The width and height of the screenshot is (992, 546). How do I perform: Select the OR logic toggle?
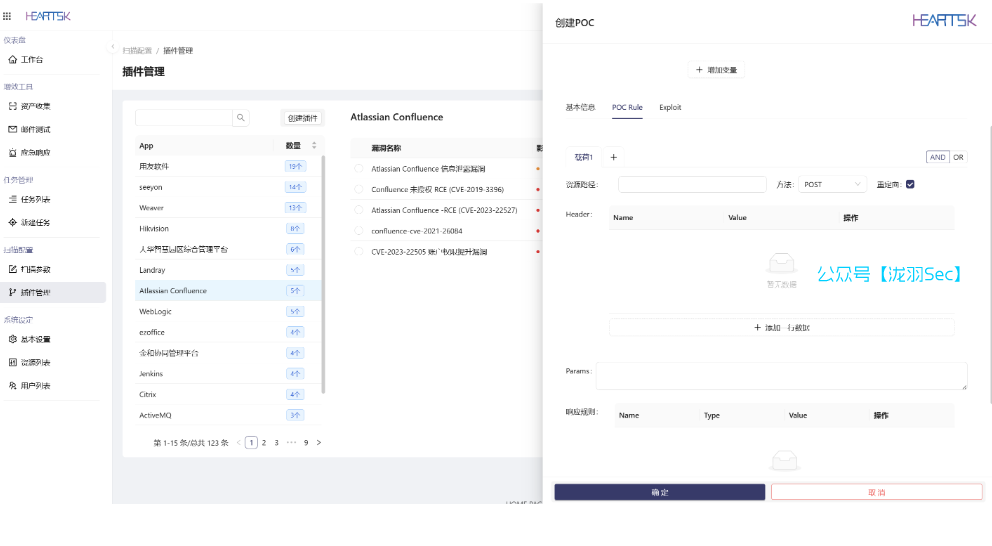click(958, 157)
